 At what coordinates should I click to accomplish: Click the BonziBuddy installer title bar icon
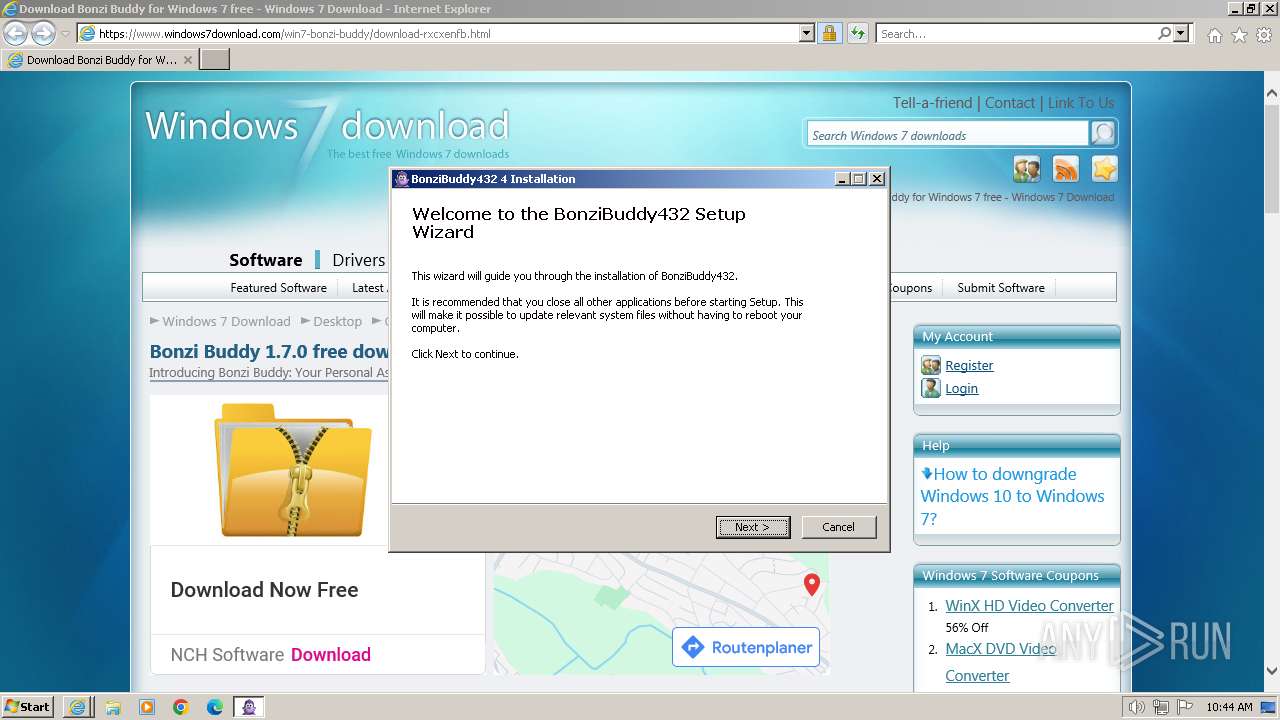401,179
